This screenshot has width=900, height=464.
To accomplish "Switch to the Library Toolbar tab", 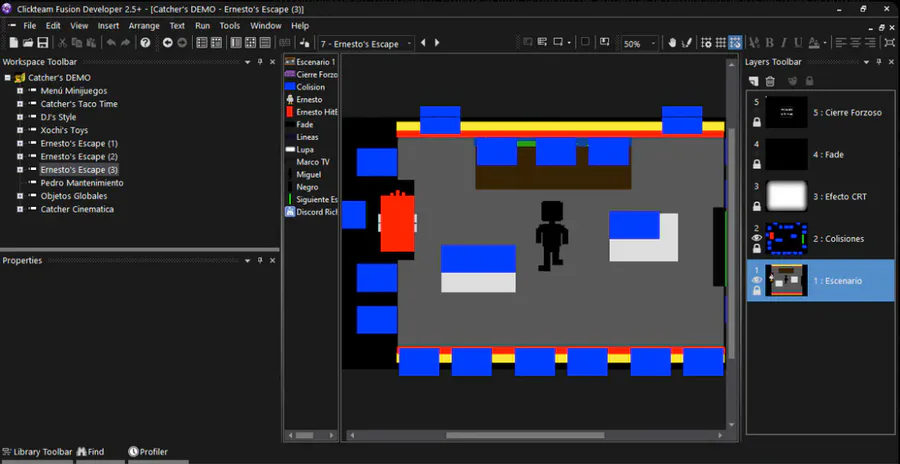I will [x=38, y=452].
